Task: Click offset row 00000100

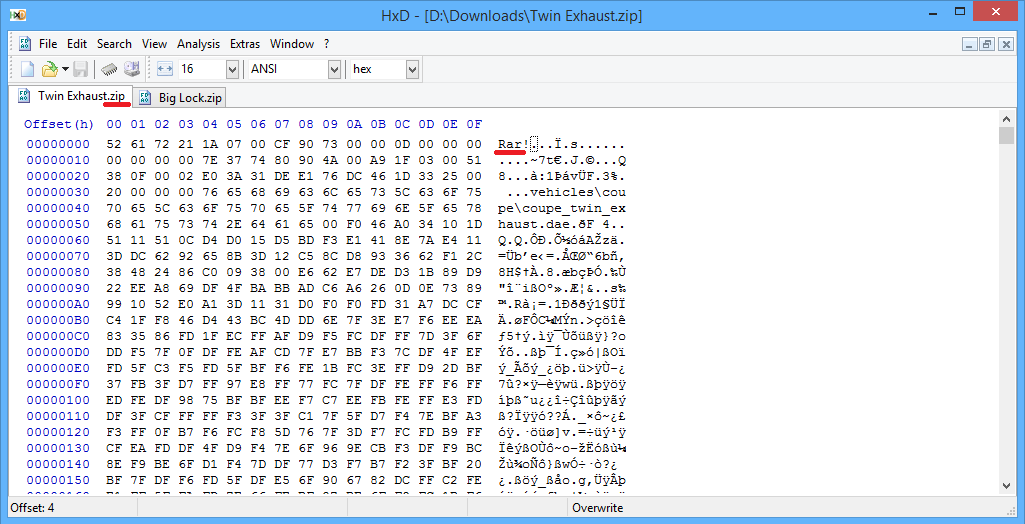Action: (x=58, y=400)
